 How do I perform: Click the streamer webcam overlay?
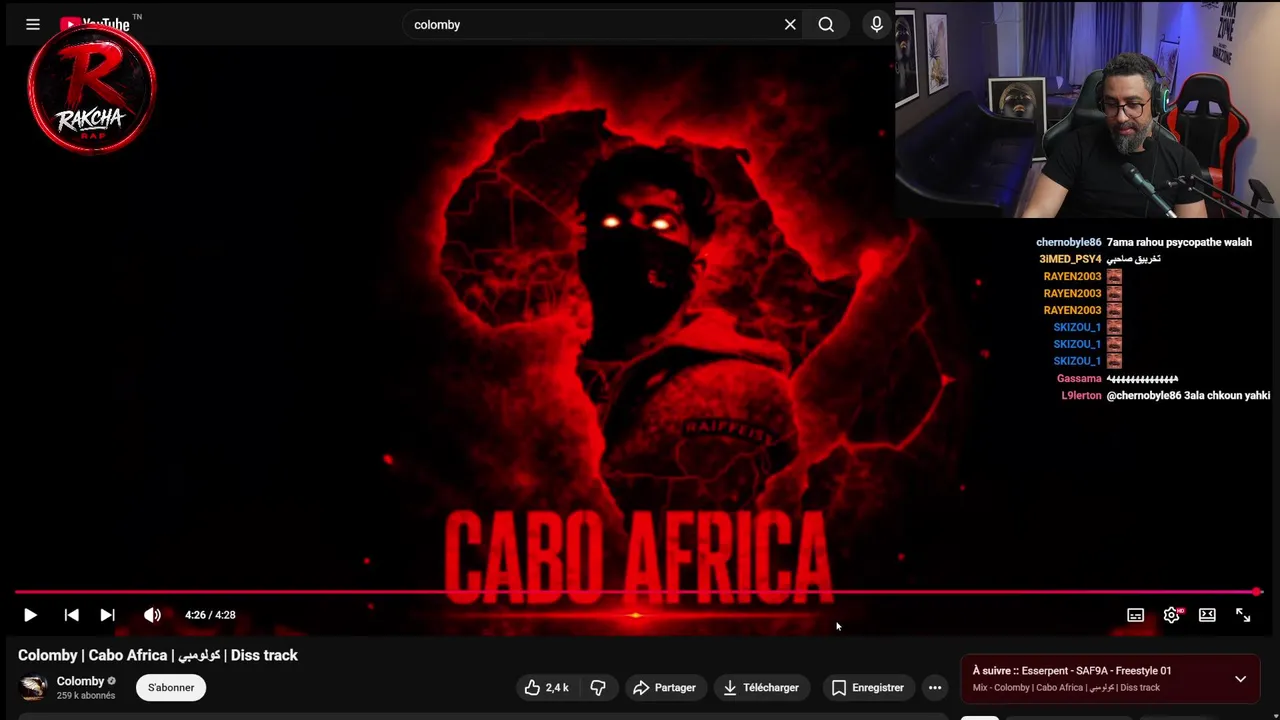1088,109
